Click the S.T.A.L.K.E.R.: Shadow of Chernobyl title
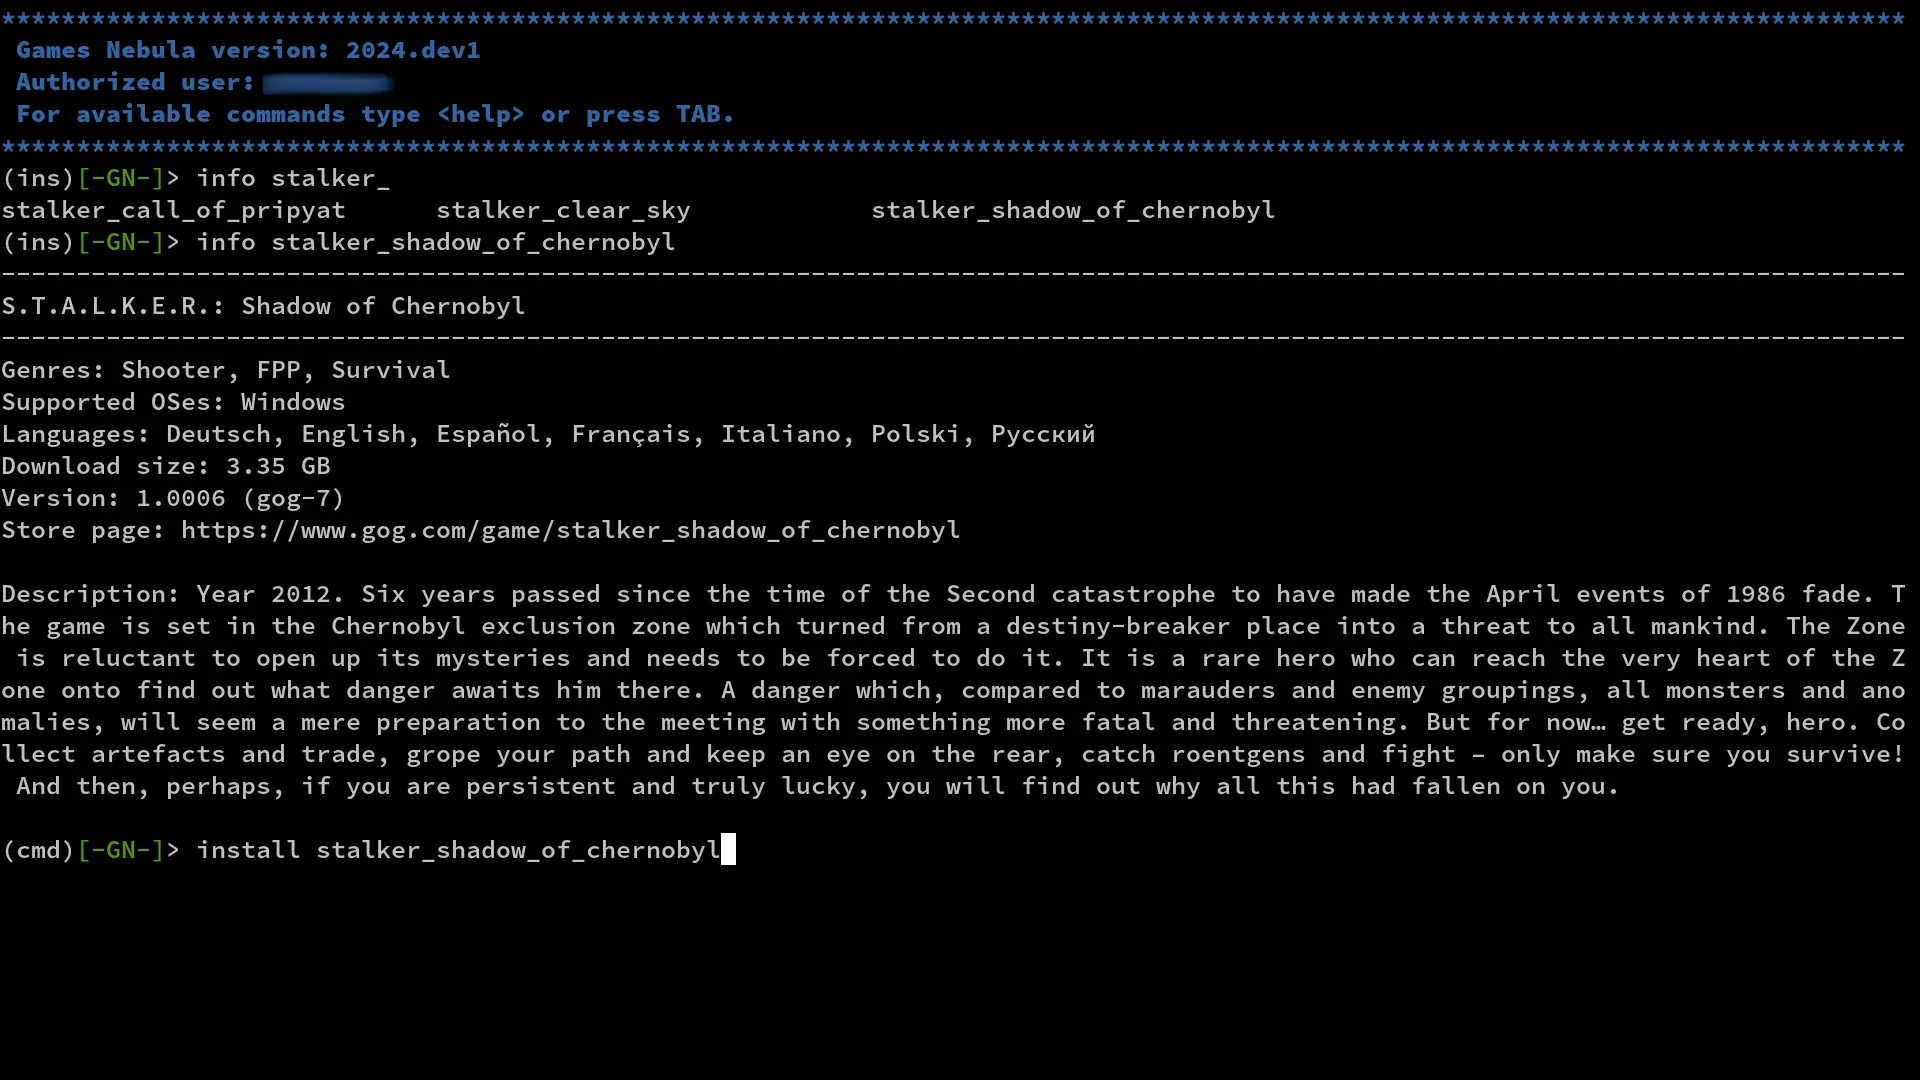This screenshot has height=1080, width=1920. point(263,306)
